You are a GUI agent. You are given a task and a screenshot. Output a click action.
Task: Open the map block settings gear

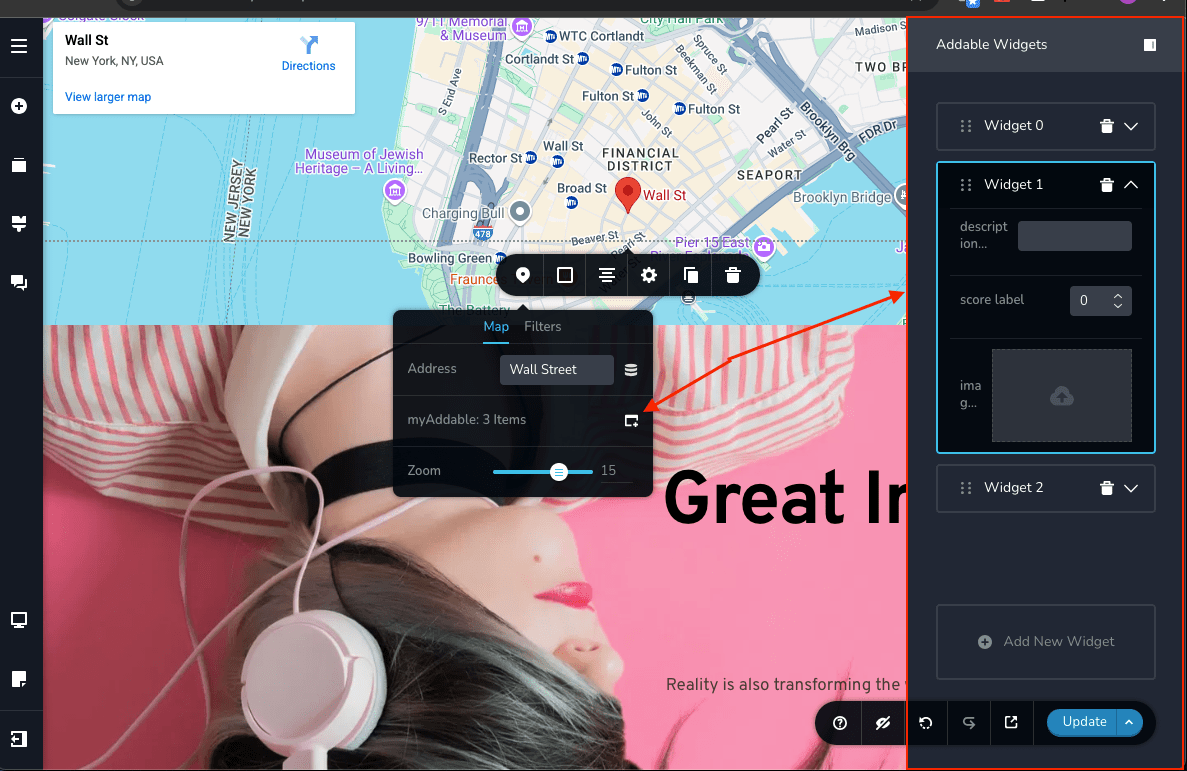(x=648, y=275)
